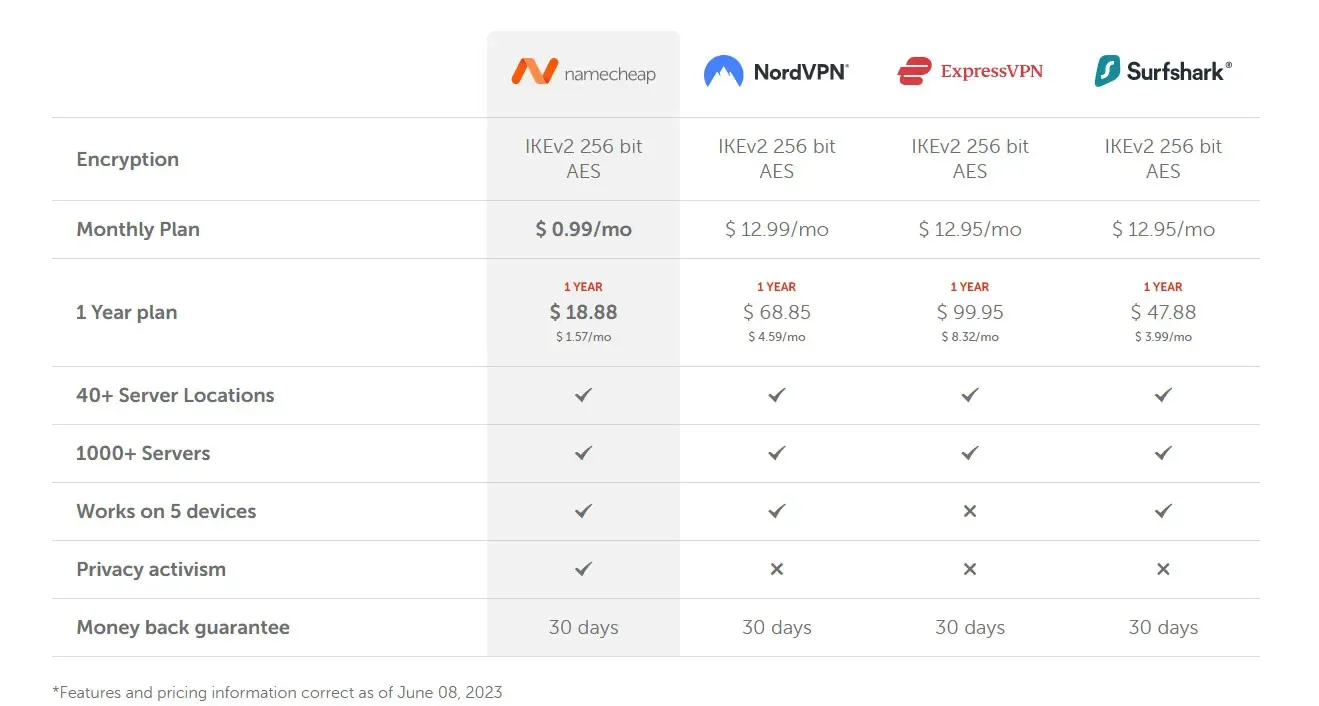Click the Surfshark logo
1319x706 pixels.
point(1162,72)
